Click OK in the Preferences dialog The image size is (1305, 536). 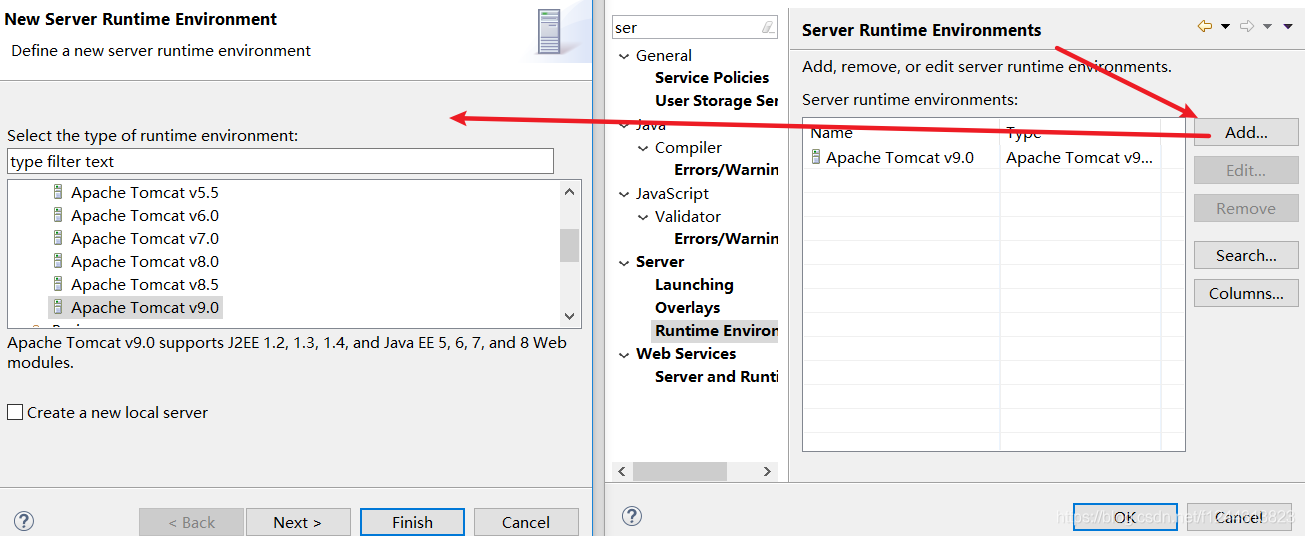(x=1125, y=517)
